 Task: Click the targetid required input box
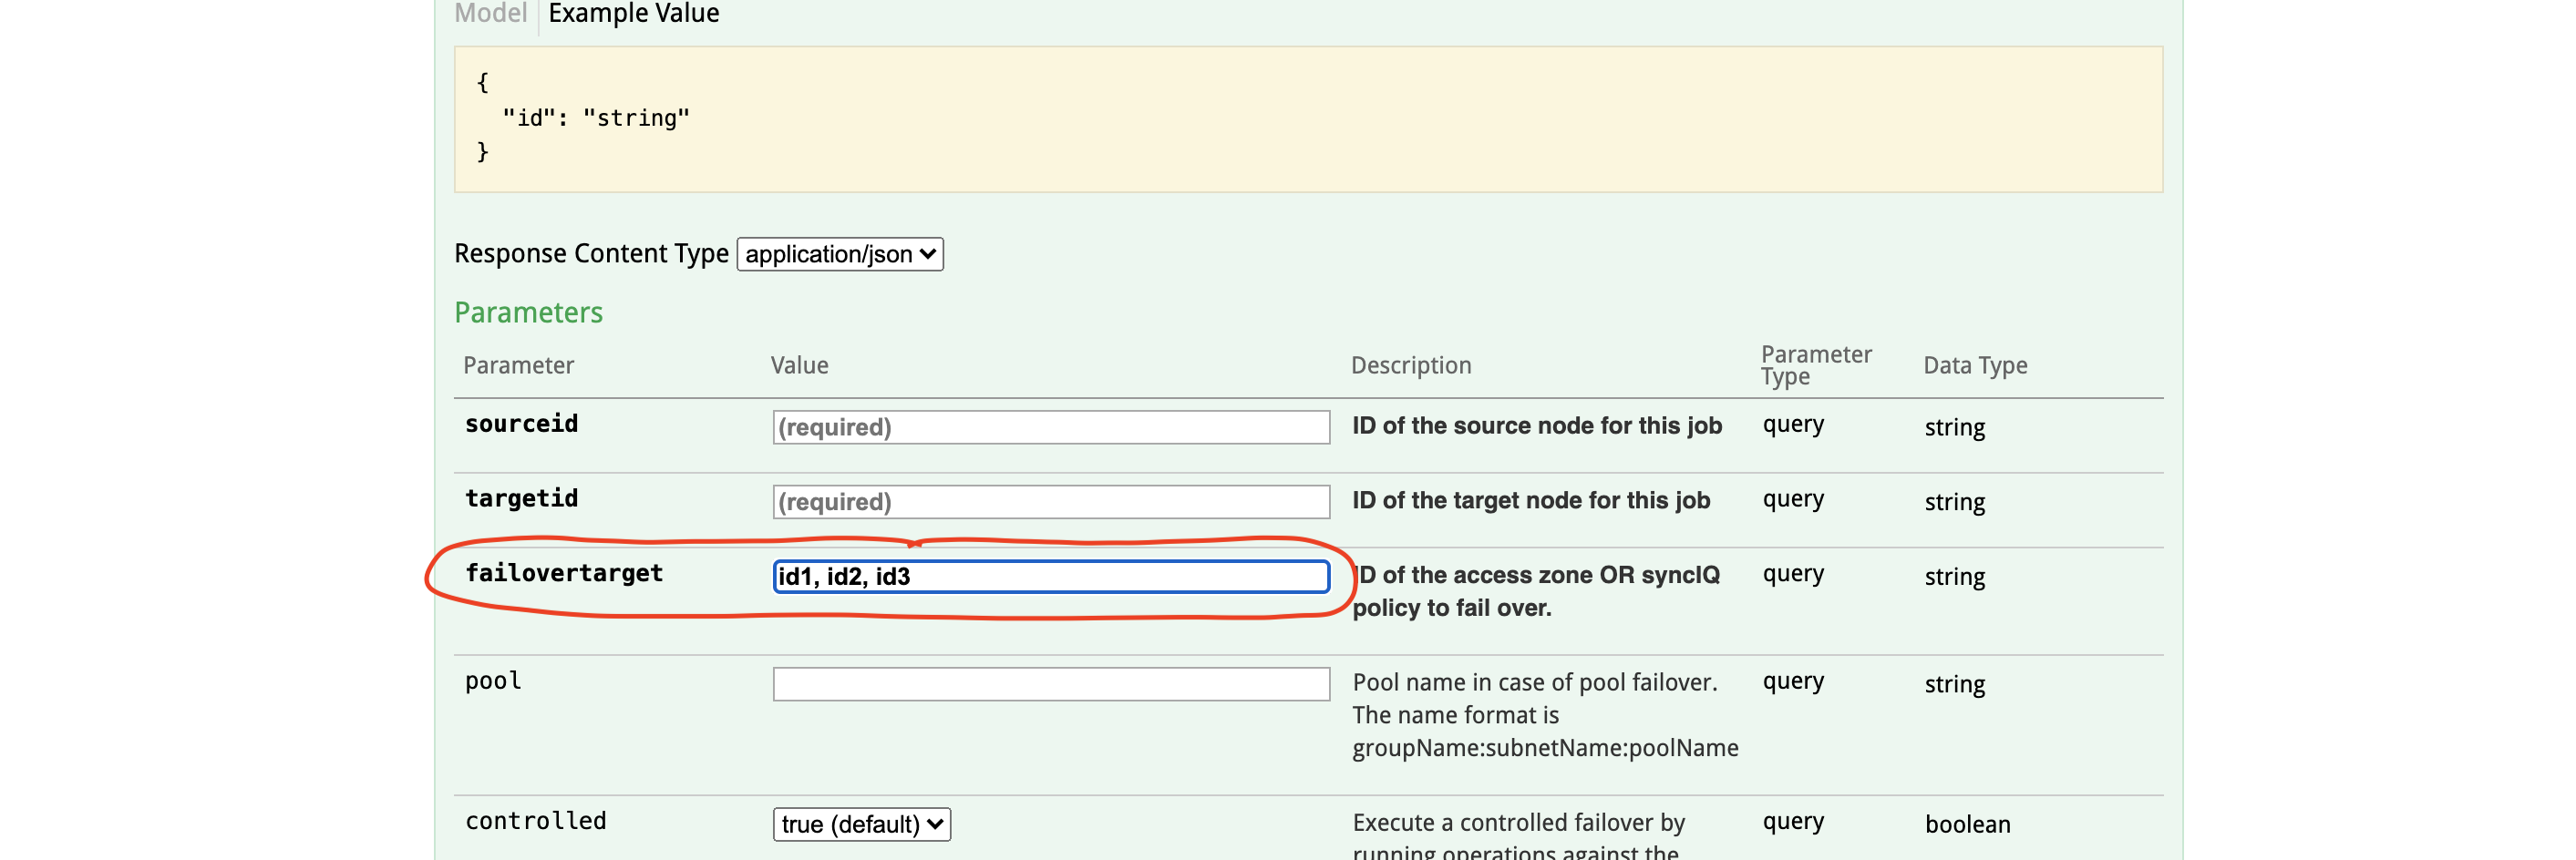tap(1050, 502)
